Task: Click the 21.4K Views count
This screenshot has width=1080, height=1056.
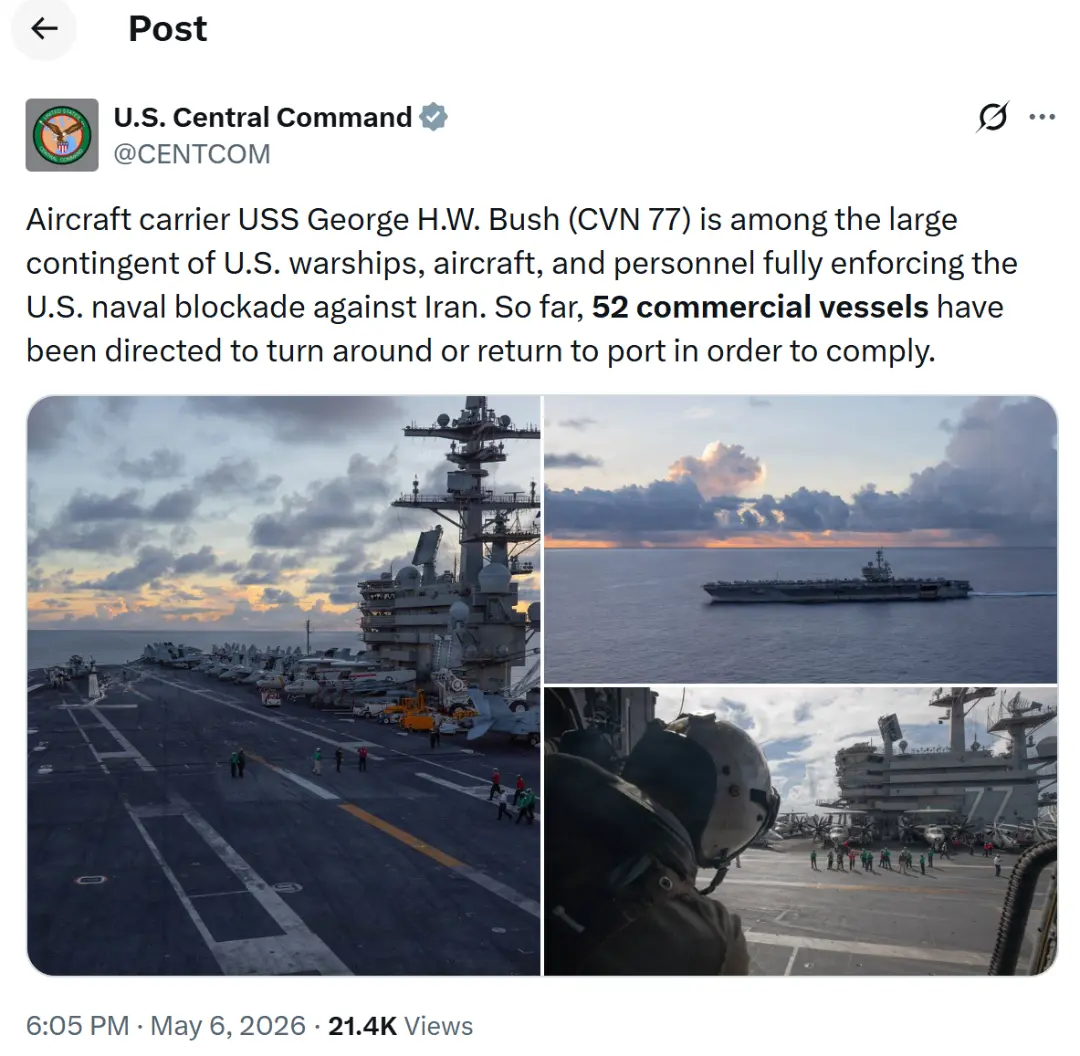Action: click(400, 1026)
